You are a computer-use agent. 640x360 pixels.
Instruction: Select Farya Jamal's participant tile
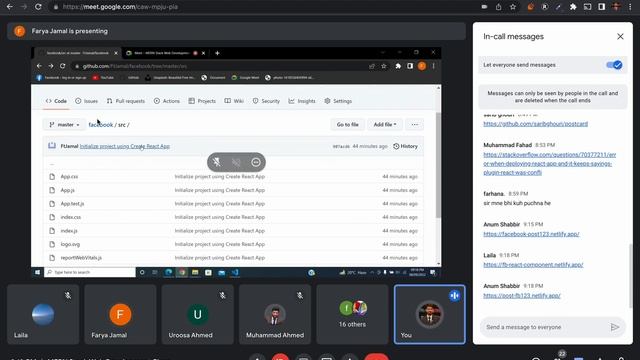pyautogui.click(x=120, y=314)
